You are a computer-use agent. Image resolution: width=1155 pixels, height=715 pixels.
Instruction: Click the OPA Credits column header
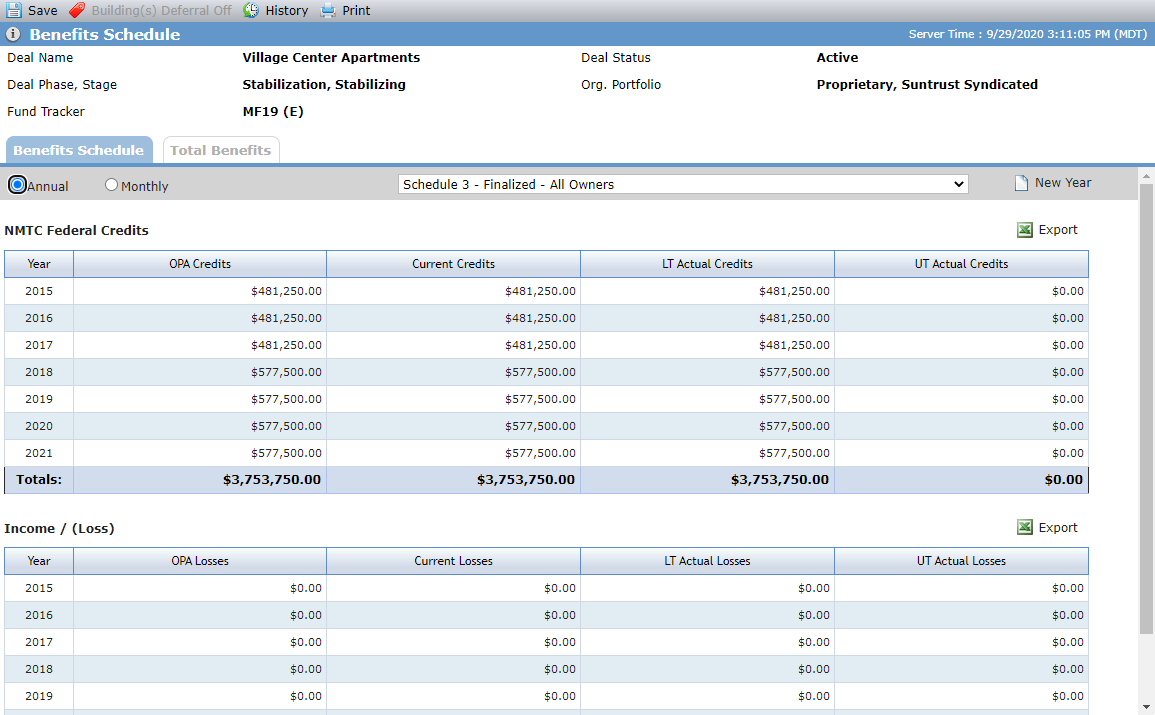pyautogui.click(x=200, y=264)
